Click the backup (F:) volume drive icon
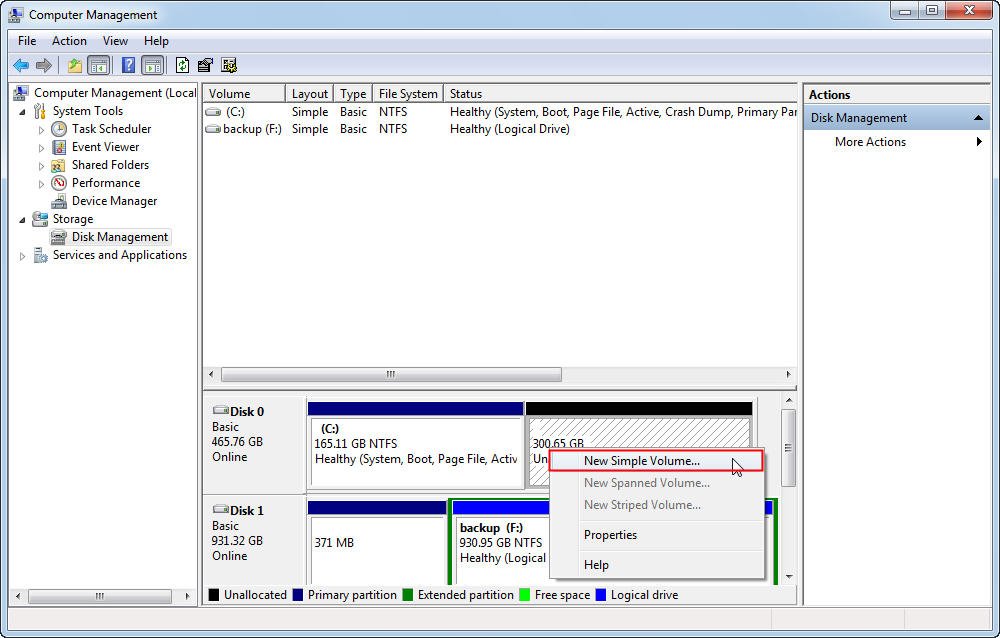Screen dimensions: 1000x638 tap(213, 129)
